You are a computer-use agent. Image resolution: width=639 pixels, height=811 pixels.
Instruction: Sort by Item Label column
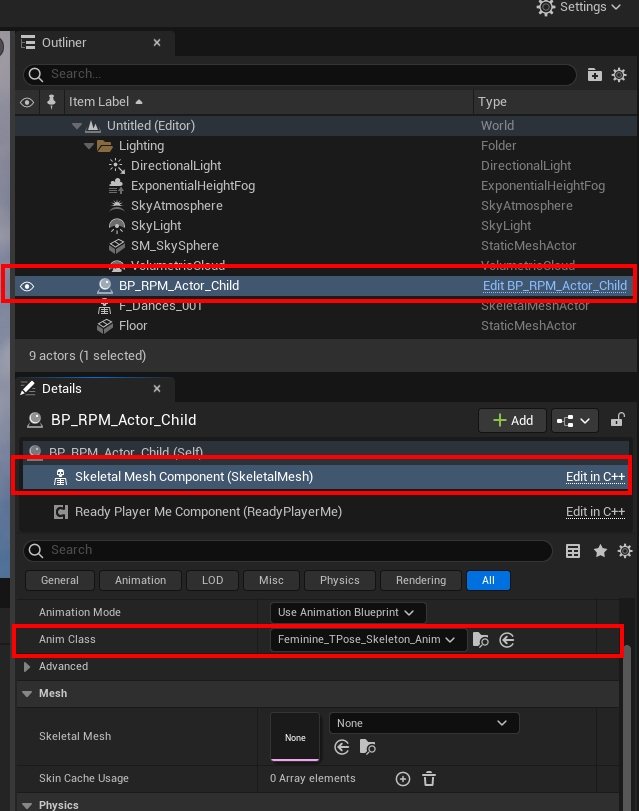pos(106,101)
